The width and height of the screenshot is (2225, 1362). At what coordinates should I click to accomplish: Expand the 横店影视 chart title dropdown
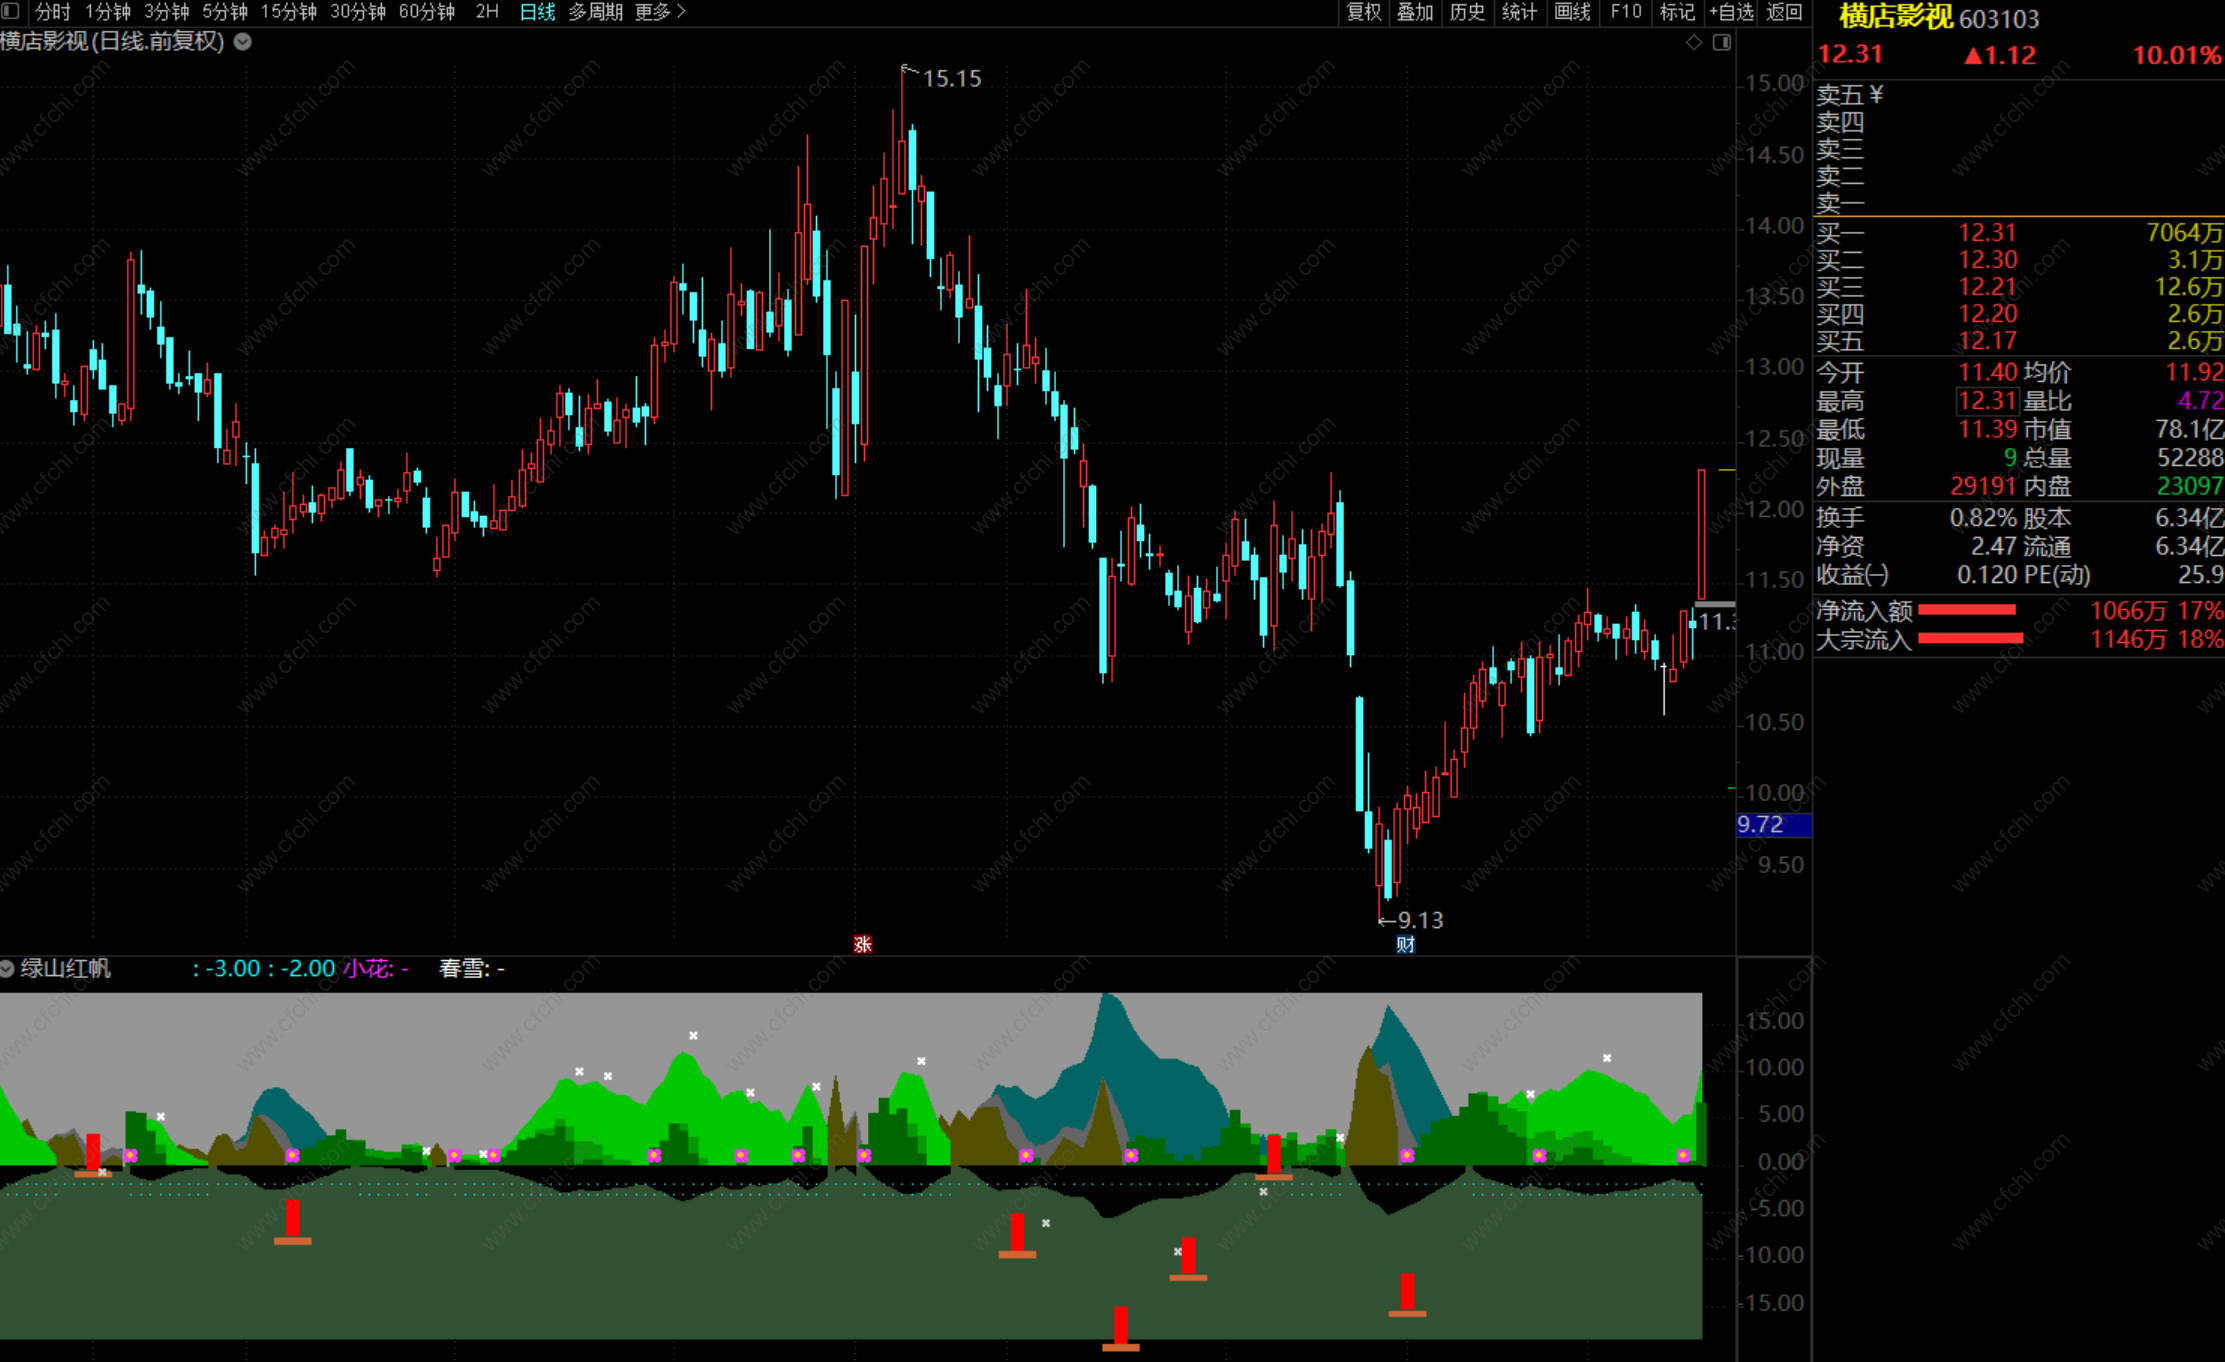[243, 42]
